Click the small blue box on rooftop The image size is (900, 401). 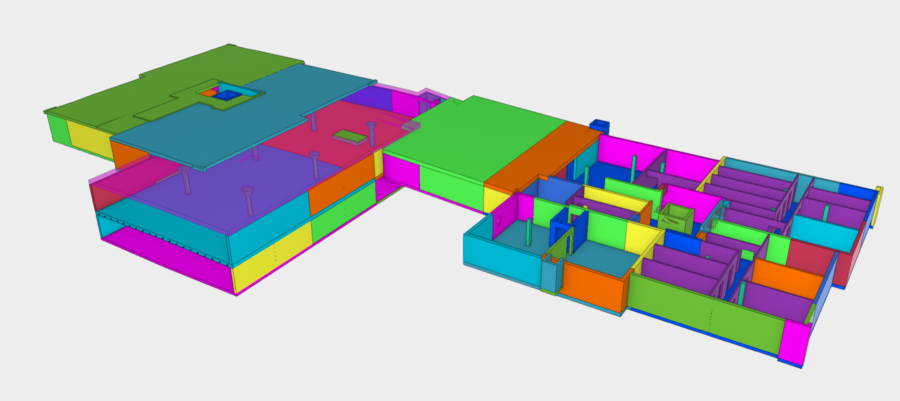click(x=599, y=127)
